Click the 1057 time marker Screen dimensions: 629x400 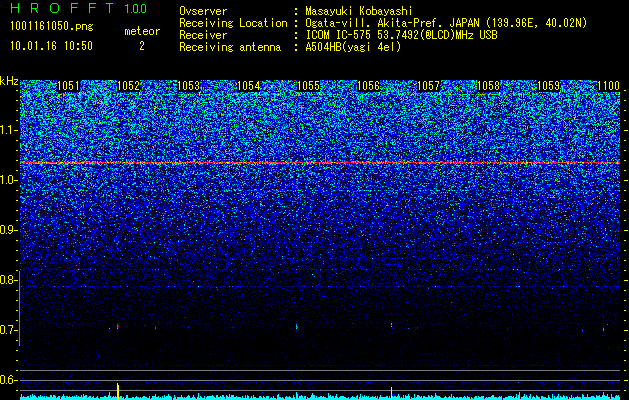[428, 86]
